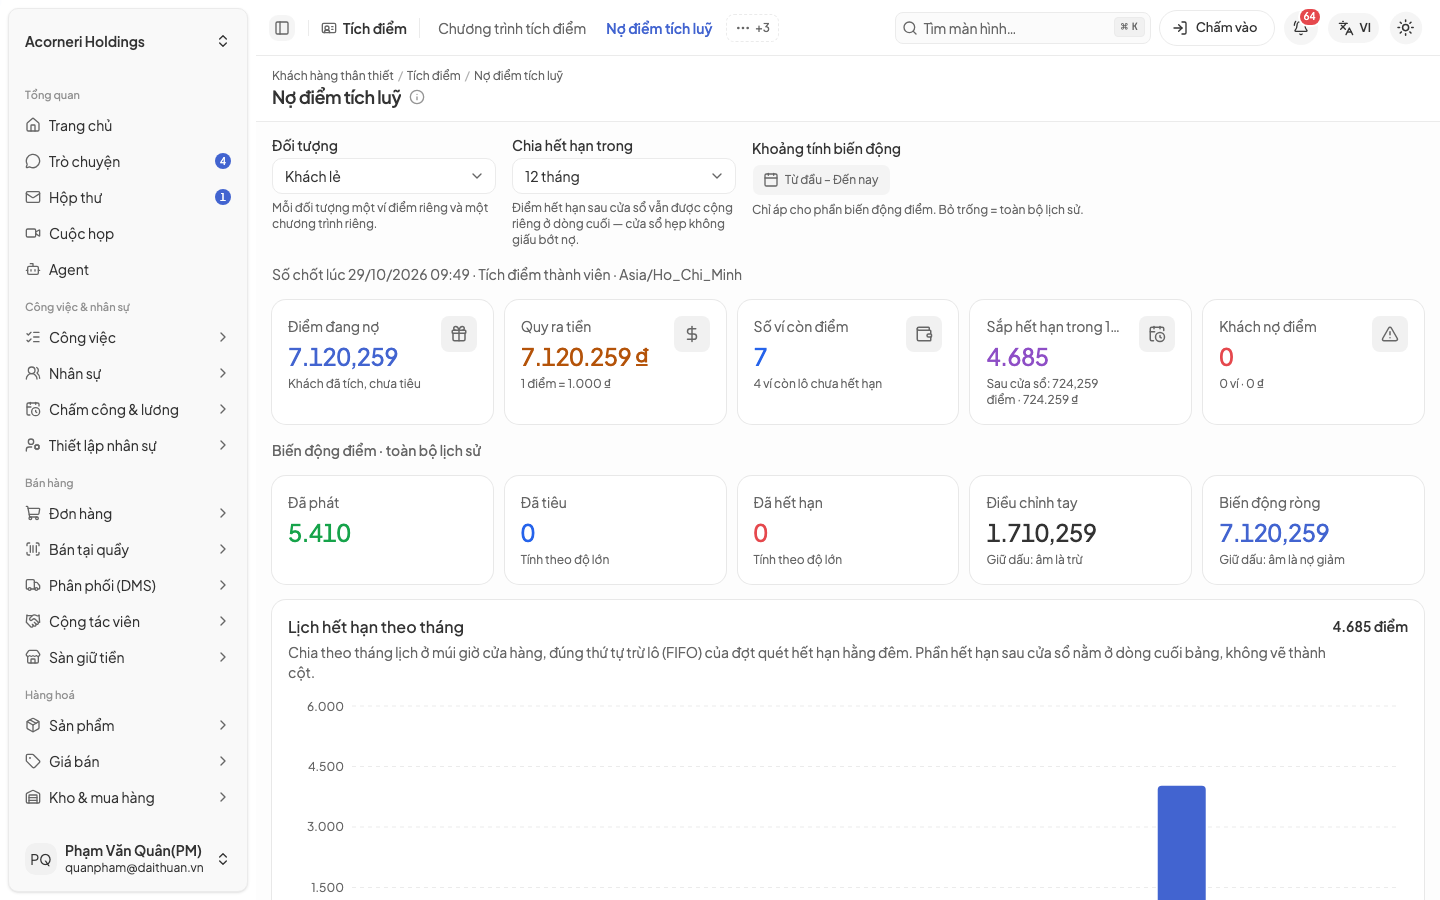Viewport: 1440px width, 900px height.
Task: Open the Từ đầu – Đến nay date range
Action: (x=821, y=180)
